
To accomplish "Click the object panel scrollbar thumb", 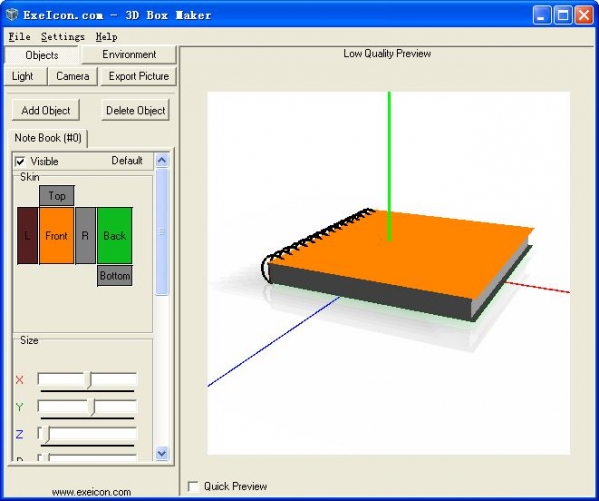I will pyautogui.click(x=162, y=232).
